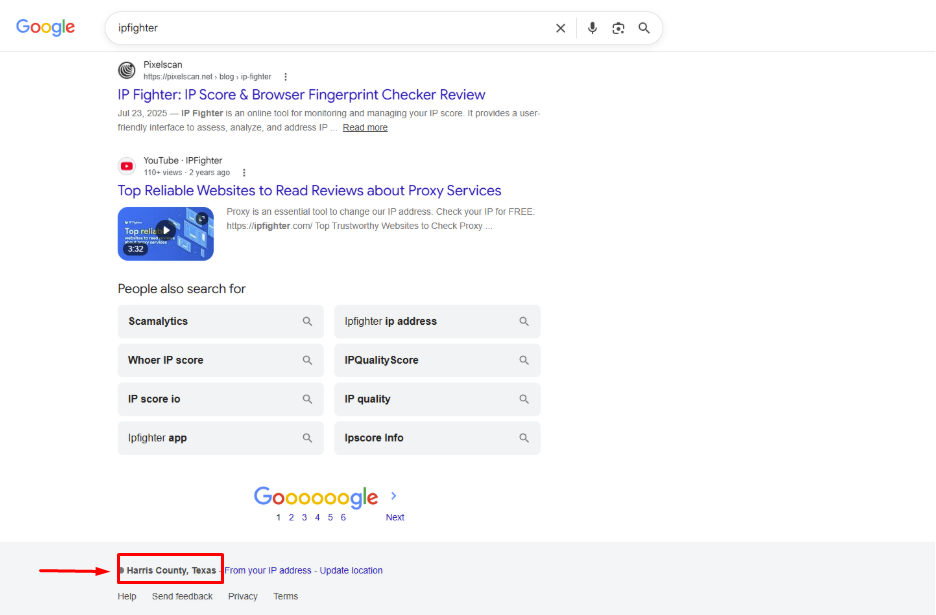Viewport: 936px width, 615px height.
Task: Click the search icon in Scamalytics suggestion
Action: pyautogui.click(x=307, y=321)
